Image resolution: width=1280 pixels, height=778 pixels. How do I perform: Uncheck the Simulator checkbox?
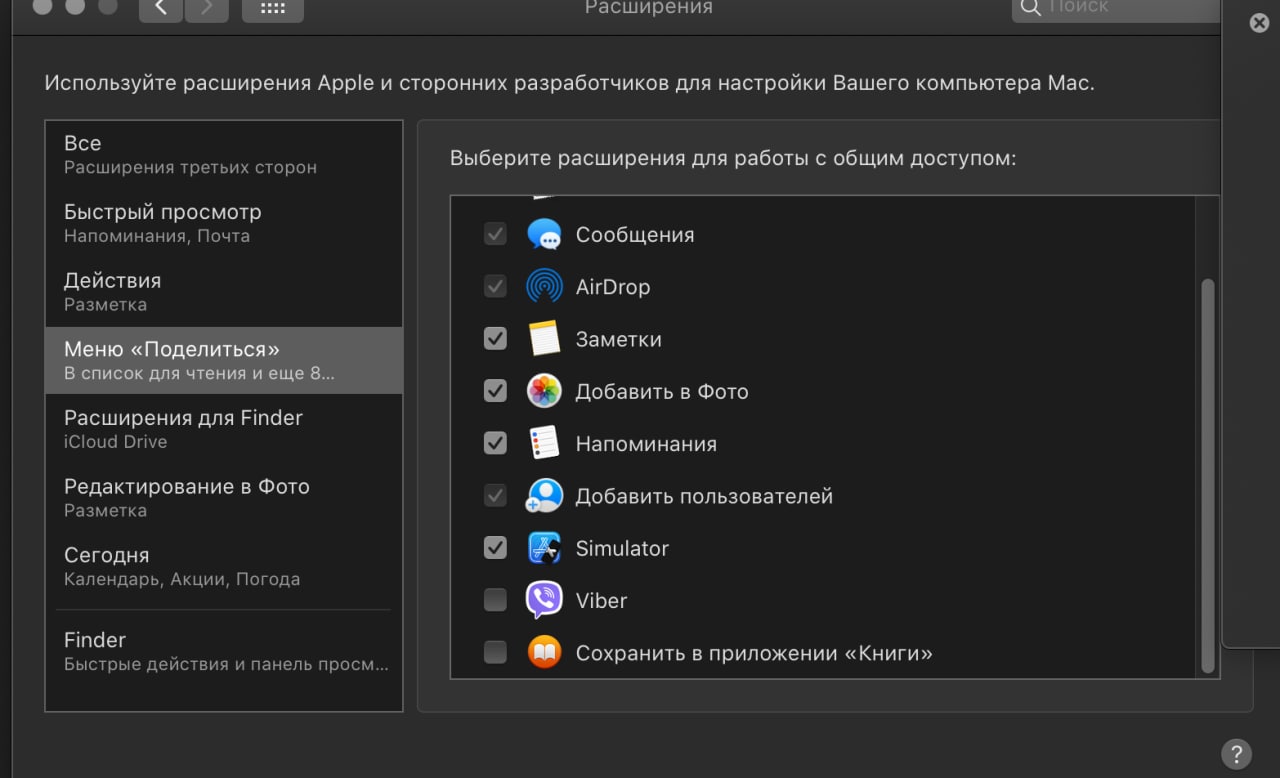pyautogui.click(x=495, y=548)
